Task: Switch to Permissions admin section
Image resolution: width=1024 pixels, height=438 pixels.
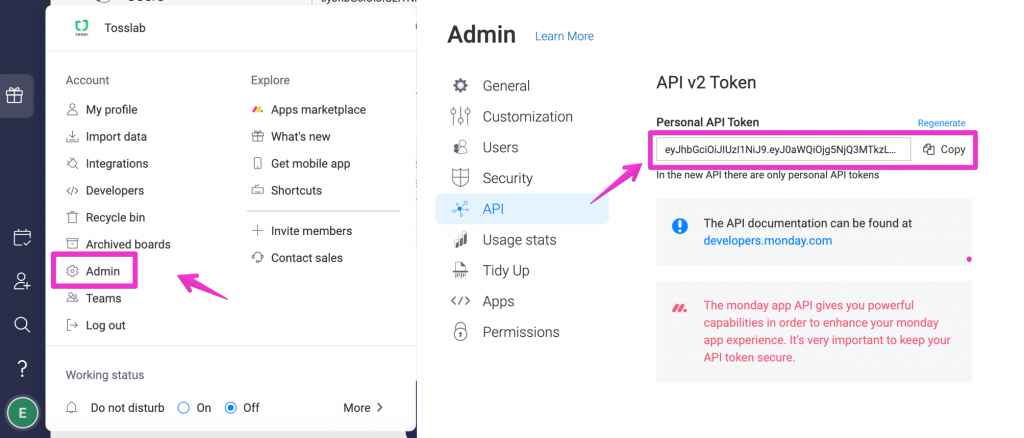Action: [x=521, y=332]
